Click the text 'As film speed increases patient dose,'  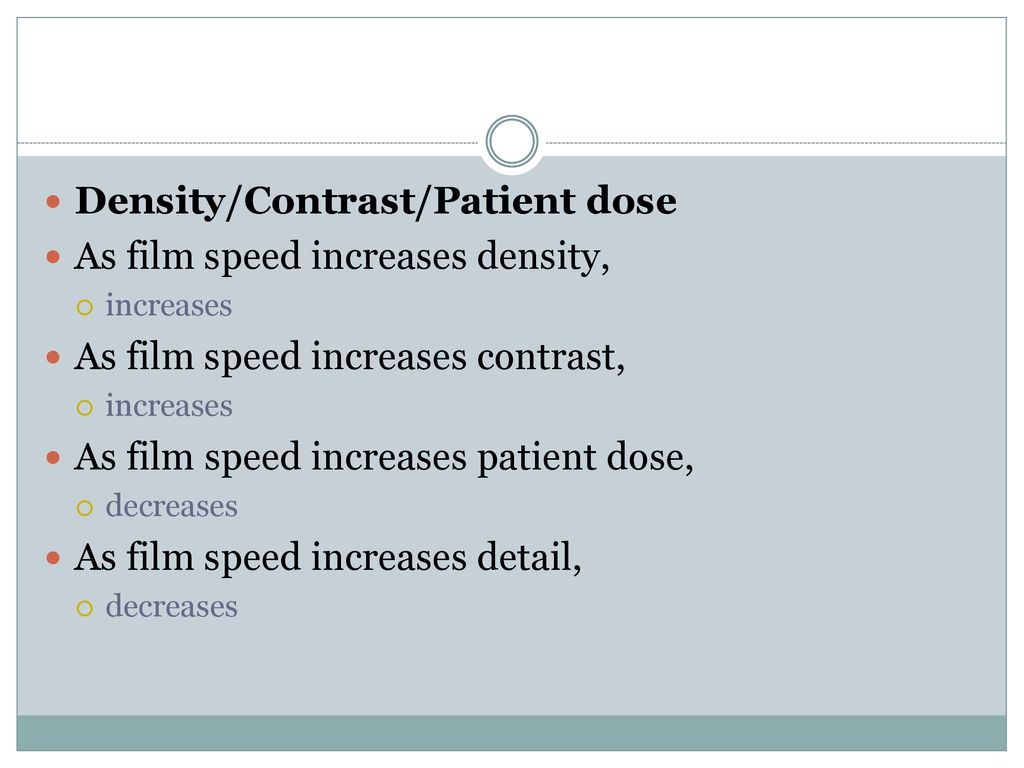pos(383,457)
